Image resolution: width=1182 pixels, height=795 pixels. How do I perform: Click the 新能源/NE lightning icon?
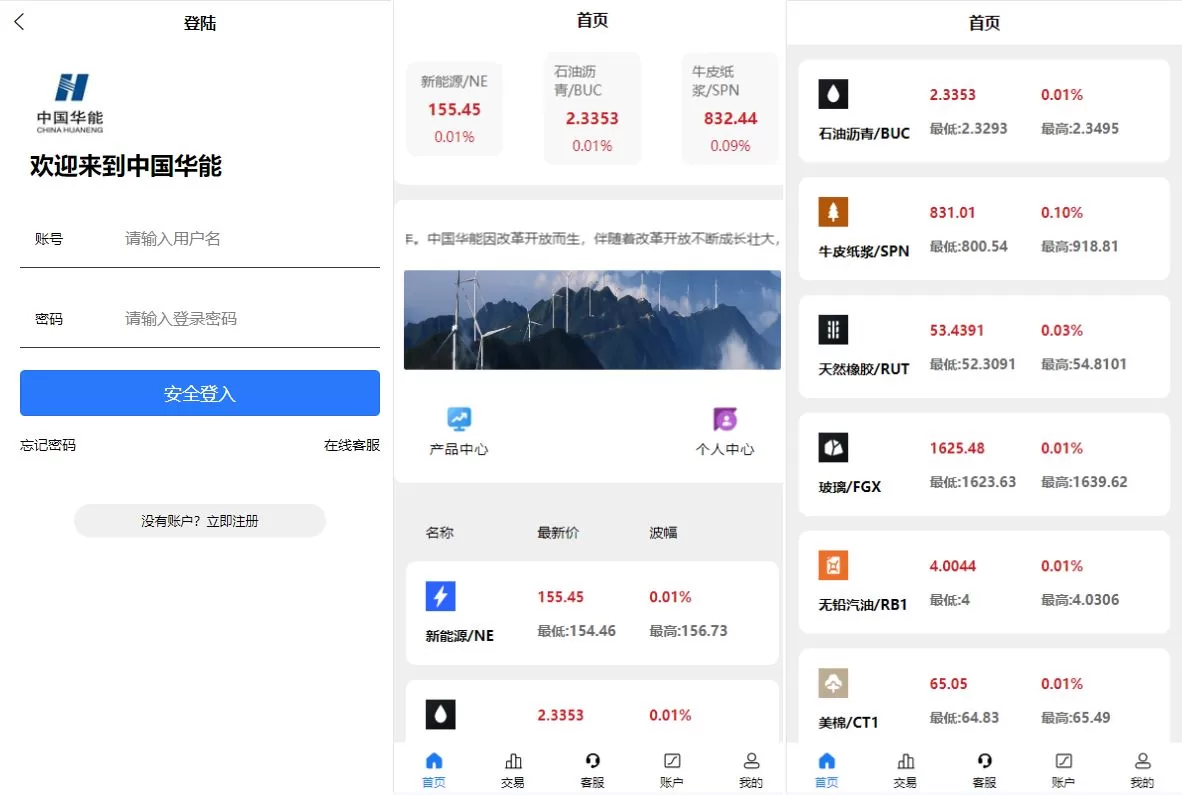(440, 596)
